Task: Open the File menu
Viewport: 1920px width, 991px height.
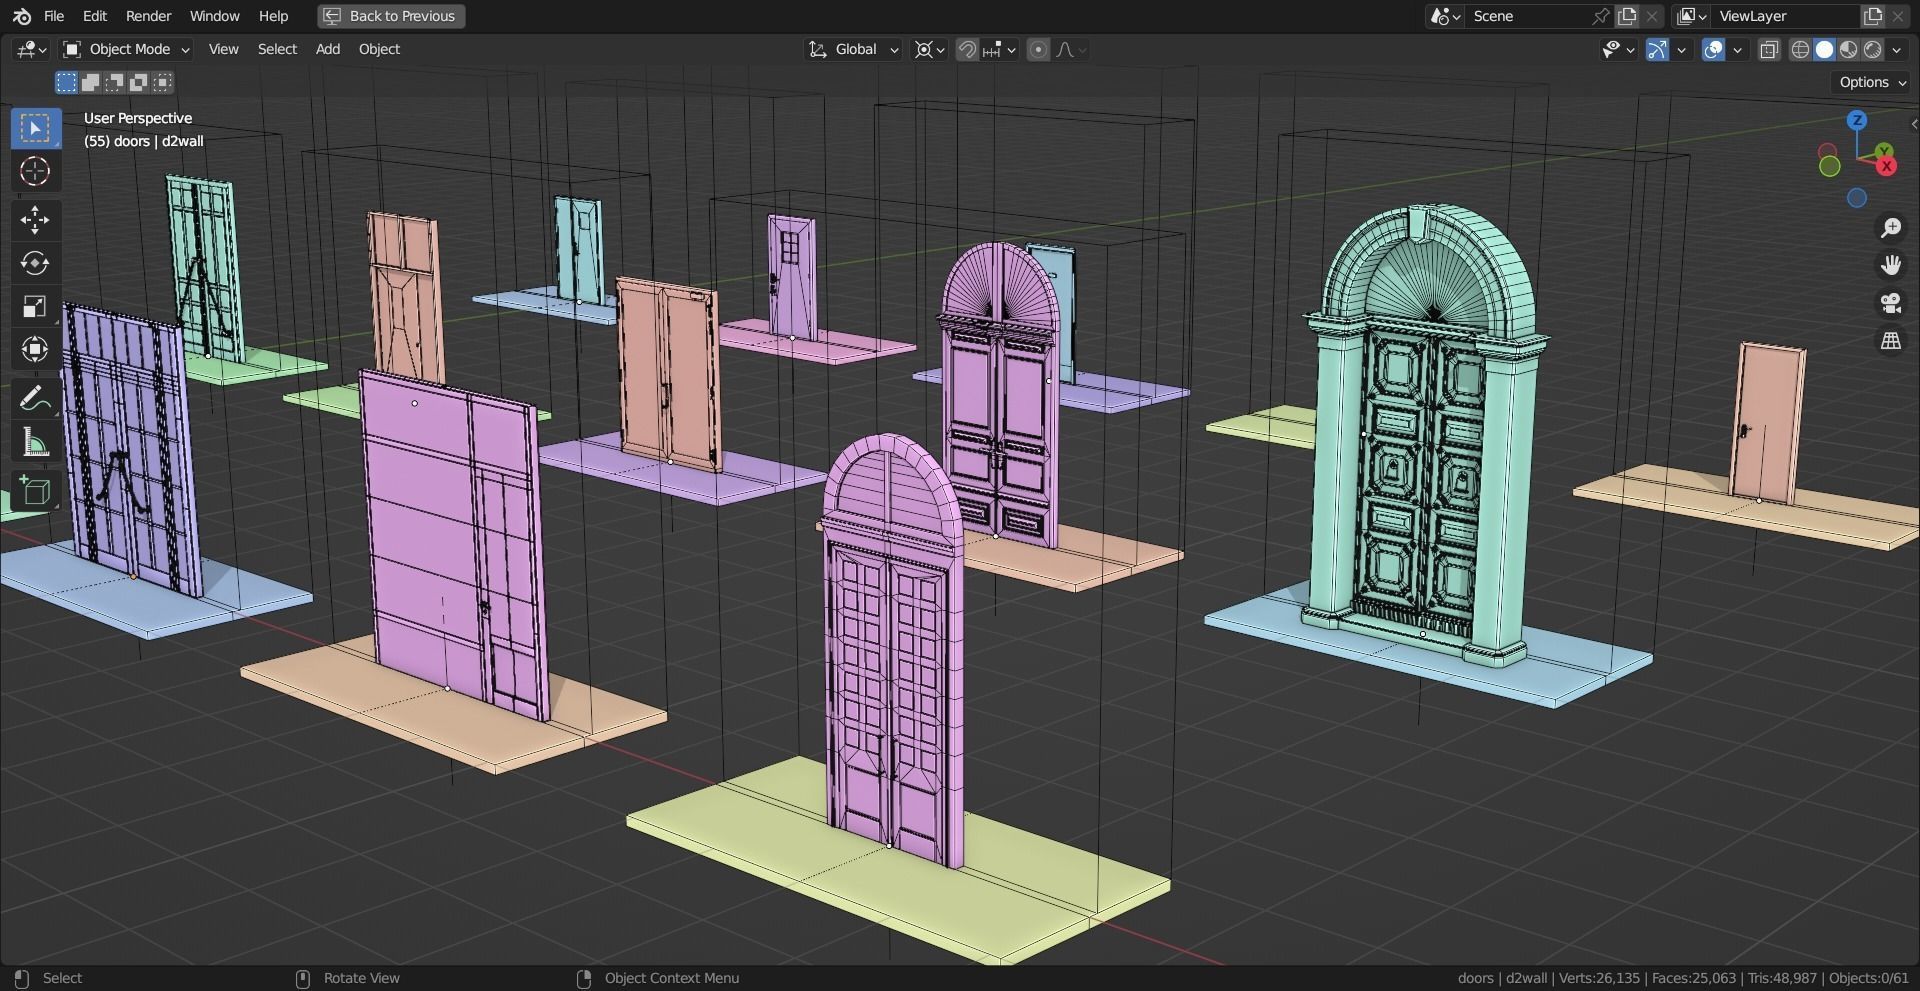Action: [54, 16]
